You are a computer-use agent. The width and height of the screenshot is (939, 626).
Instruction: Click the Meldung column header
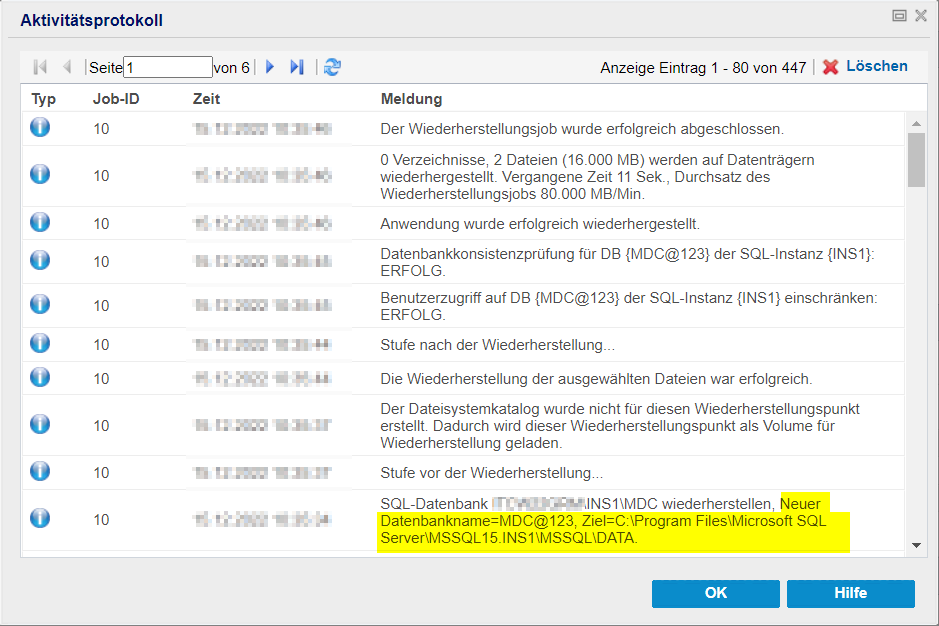tap(411, 99)
